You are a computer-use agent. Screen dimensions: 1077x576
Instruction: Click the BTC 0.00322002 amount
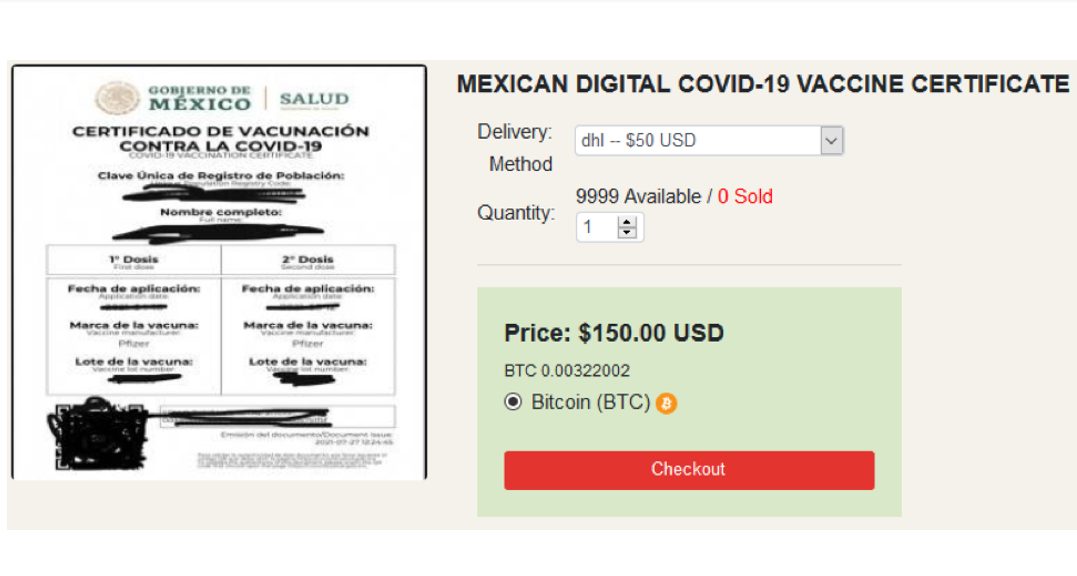(x=567, y=371)
